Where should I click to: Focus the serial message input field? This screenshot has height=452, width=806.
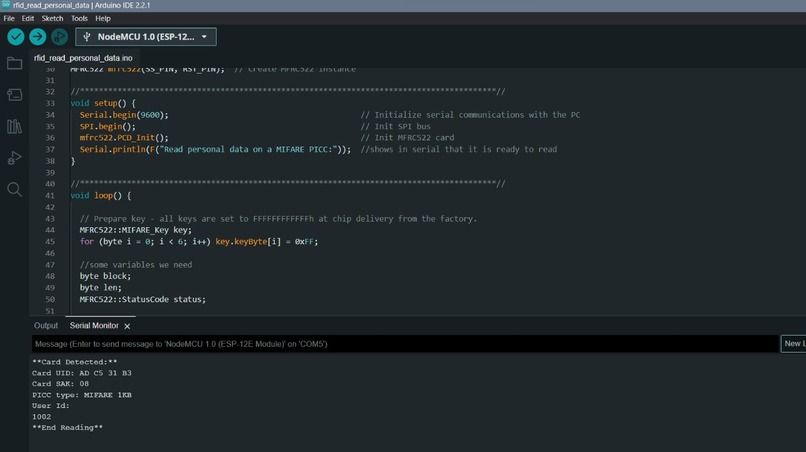[x=405, y=344]
